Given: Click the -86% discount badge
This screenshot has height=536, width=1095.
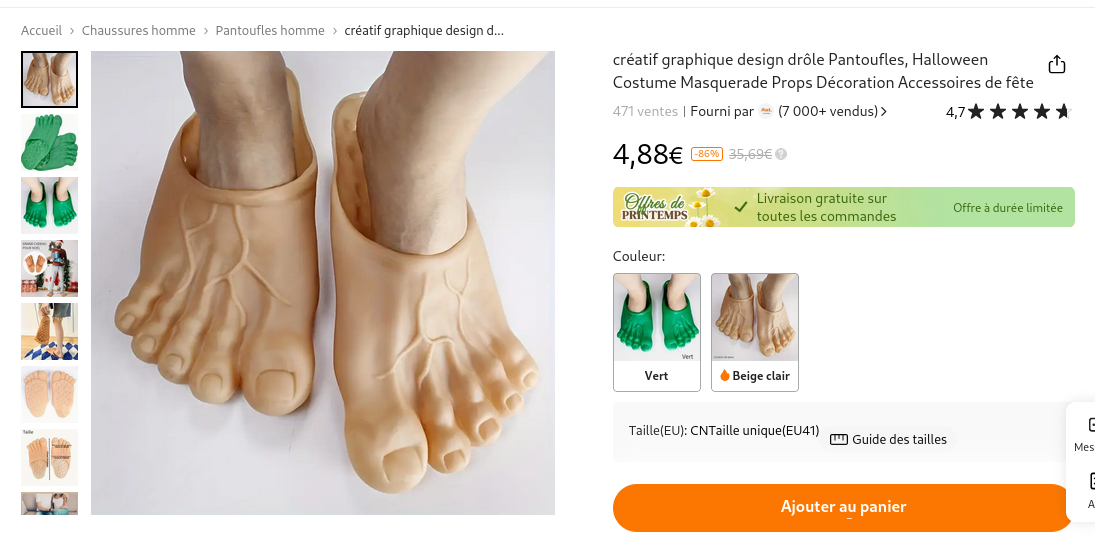Looking at the screenshot, I should [x=707, y=154].
